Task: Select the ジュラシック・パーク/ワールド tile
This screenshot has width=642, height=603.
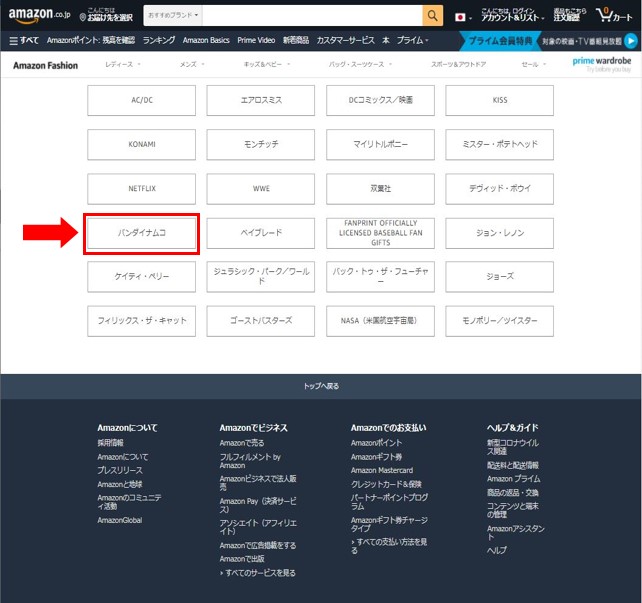Action: pos(261,277)
